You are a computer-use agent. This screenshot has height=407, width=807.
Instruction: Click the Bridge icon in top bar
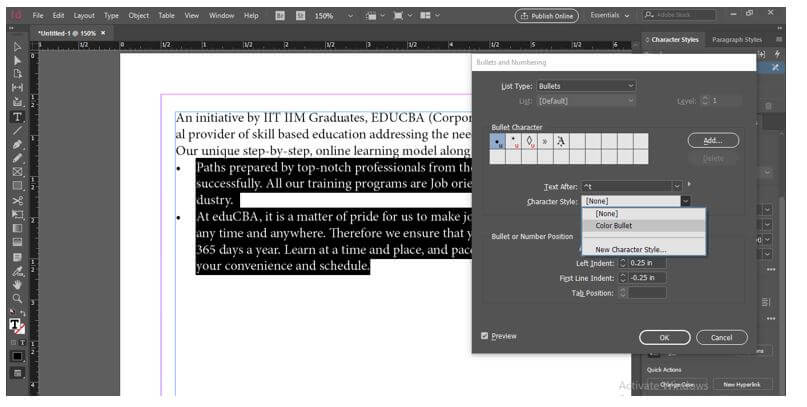tap(280, 16)
